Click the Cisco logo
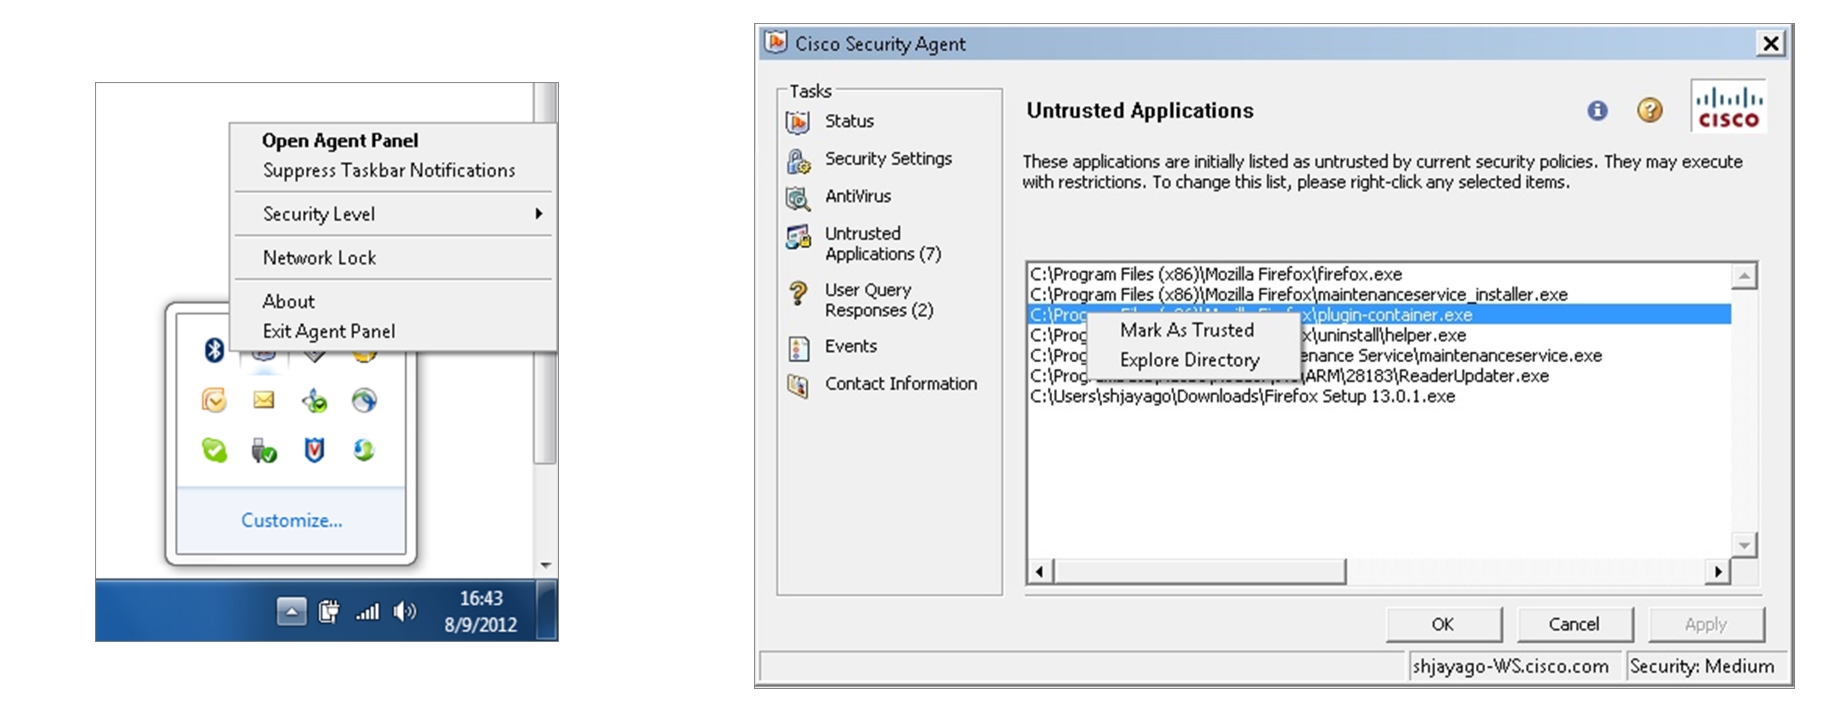This screenshot has height=712, width=1839. (1729, 107)
